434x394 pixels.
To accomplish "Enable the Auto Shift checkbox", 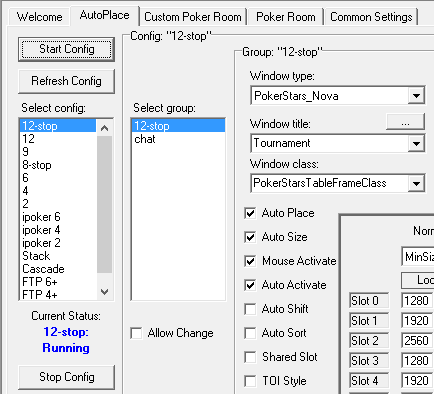I will click(250, 309).
